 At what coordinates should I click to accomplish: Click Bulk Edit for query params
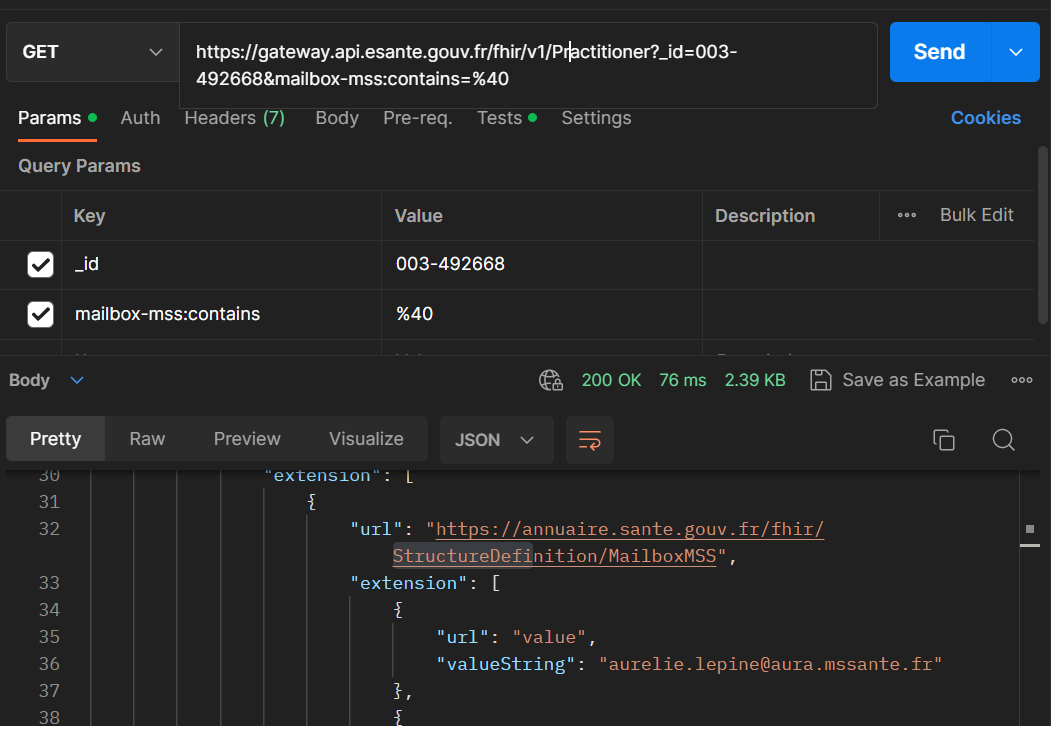coord(976,215)
